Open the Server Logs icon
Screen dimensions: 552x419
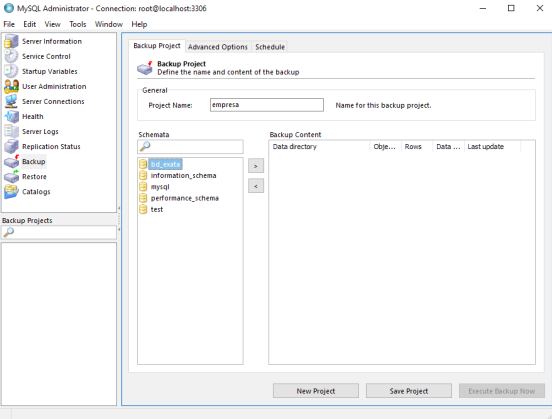pos(11,131)
